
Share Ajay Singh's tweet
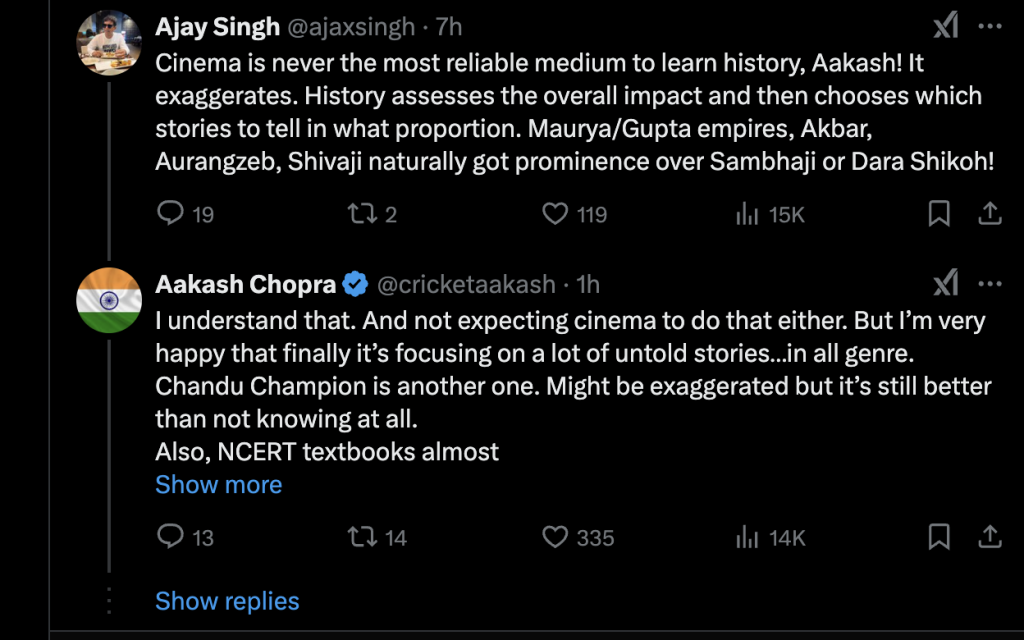coord(990,213)
